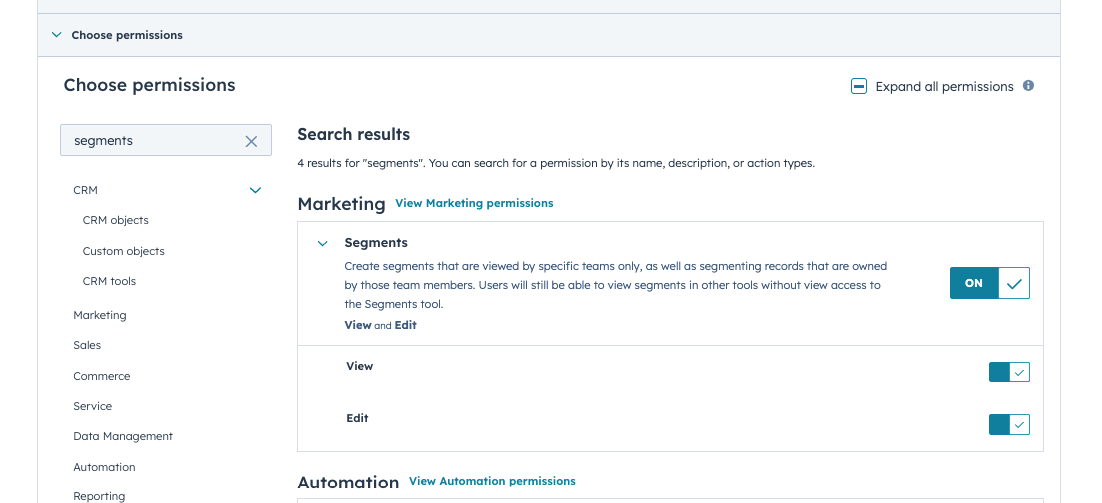Go to CRM tools category
Screen dimensions: 1102x503
pos(109,281)
